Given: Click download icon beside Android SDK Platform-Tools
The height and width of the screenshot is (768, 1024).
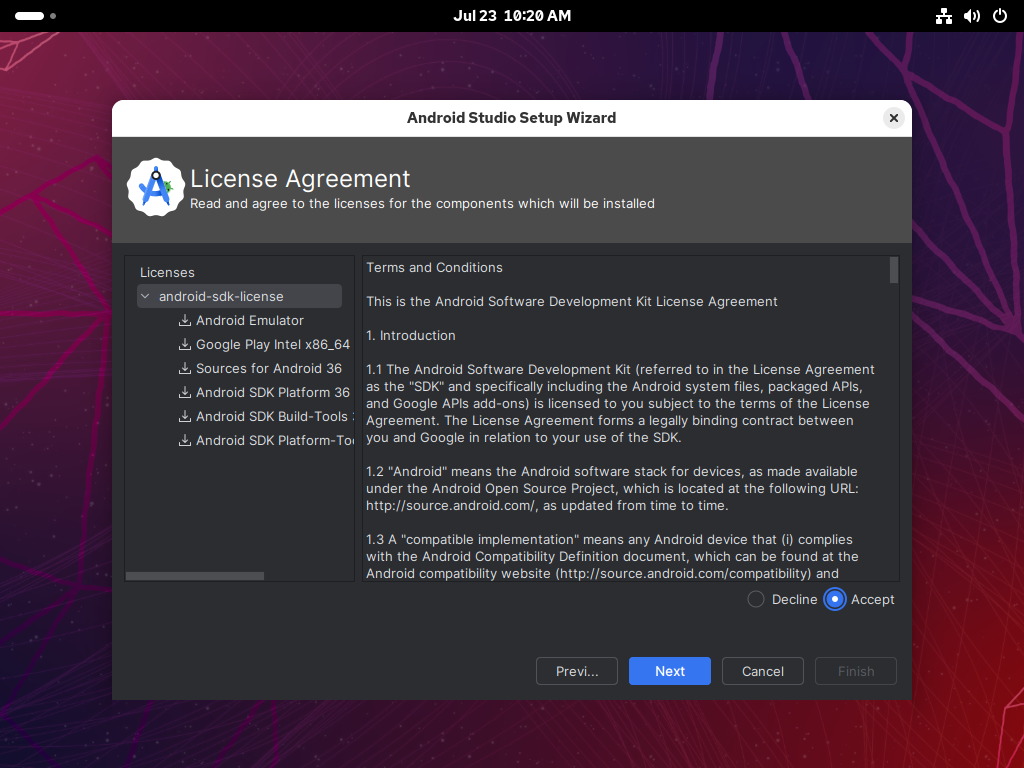Looking at the screenshot, I should point(185,441).
